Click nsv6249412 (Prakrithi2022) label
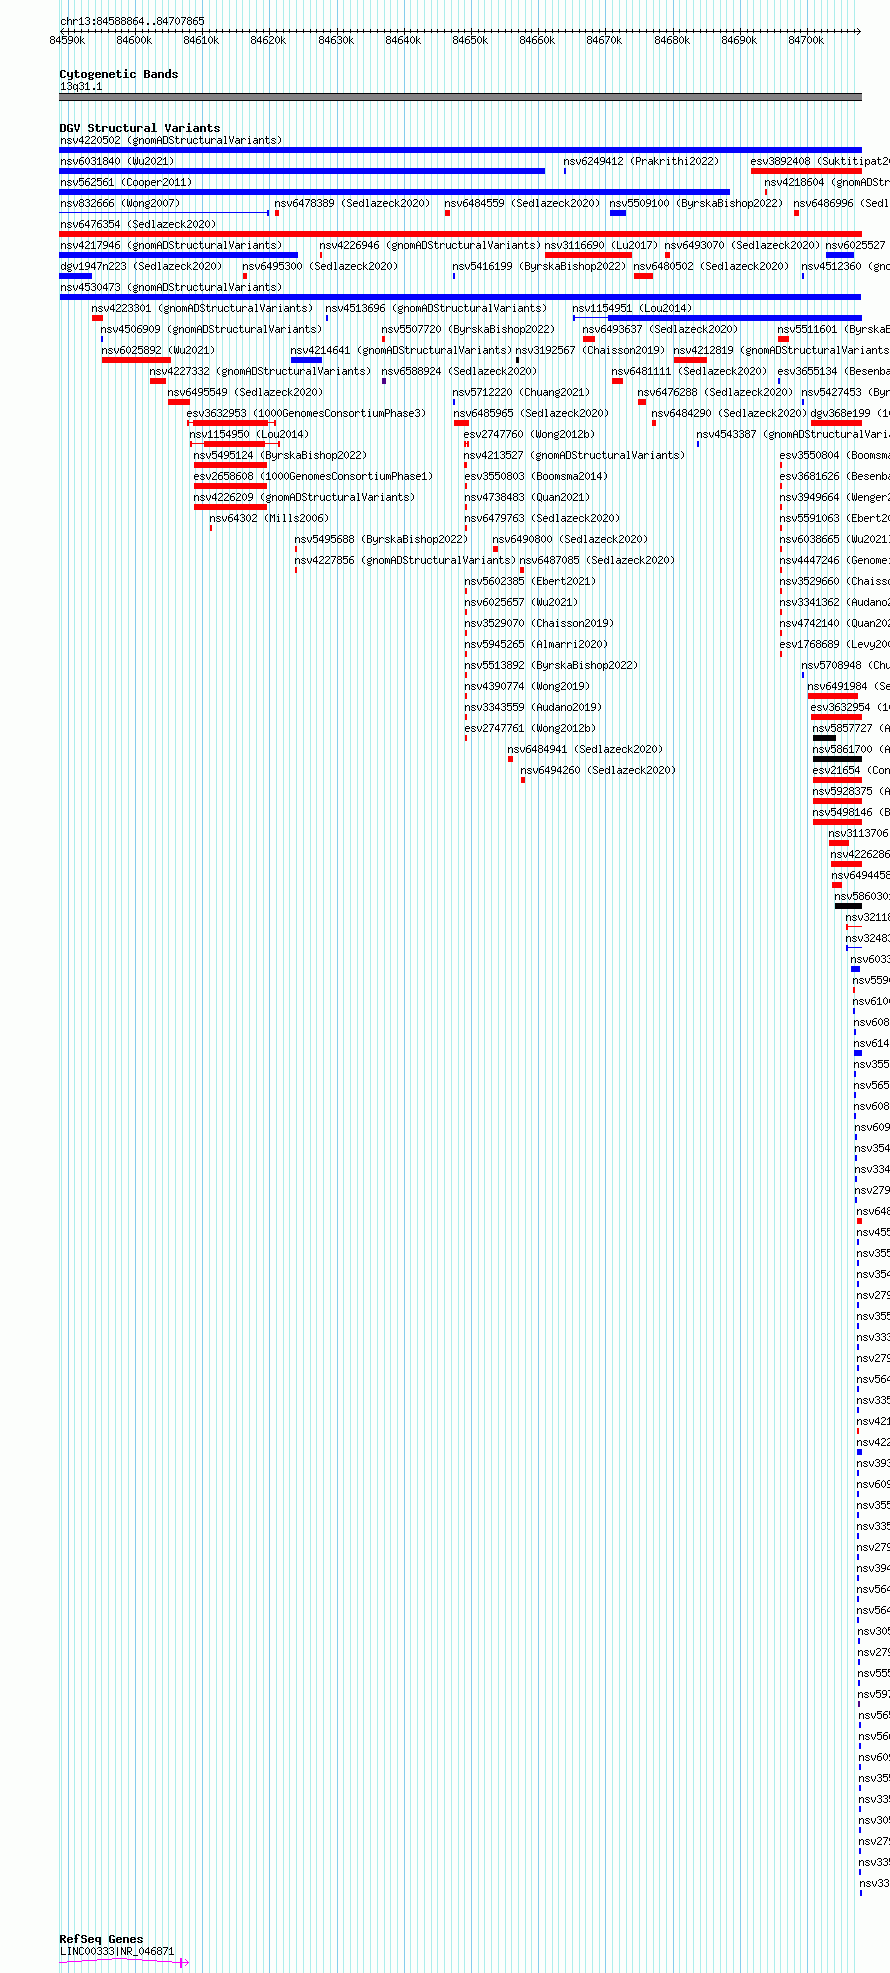 point(641,161)
